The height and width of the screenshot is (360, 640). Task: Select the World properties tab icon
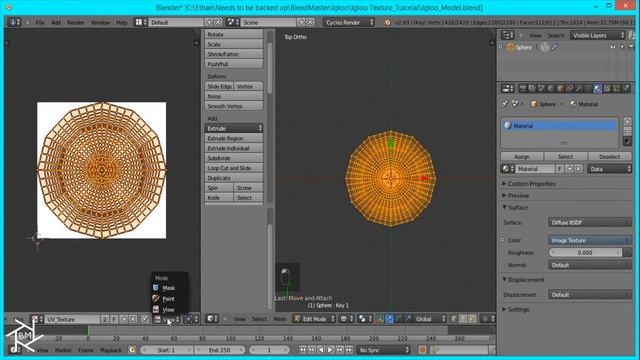point(551,88)
